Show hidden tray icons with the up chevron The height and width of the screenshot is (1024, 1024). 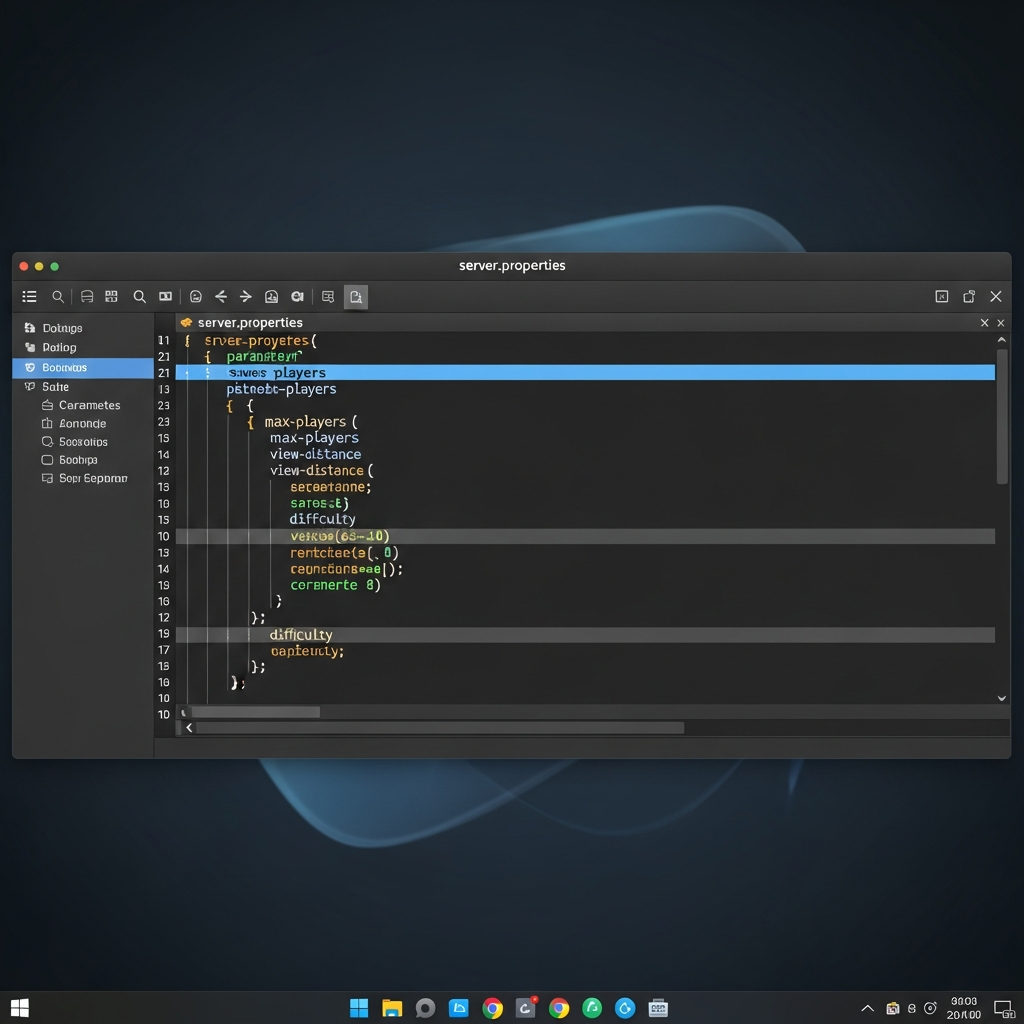coord(867,1008)
